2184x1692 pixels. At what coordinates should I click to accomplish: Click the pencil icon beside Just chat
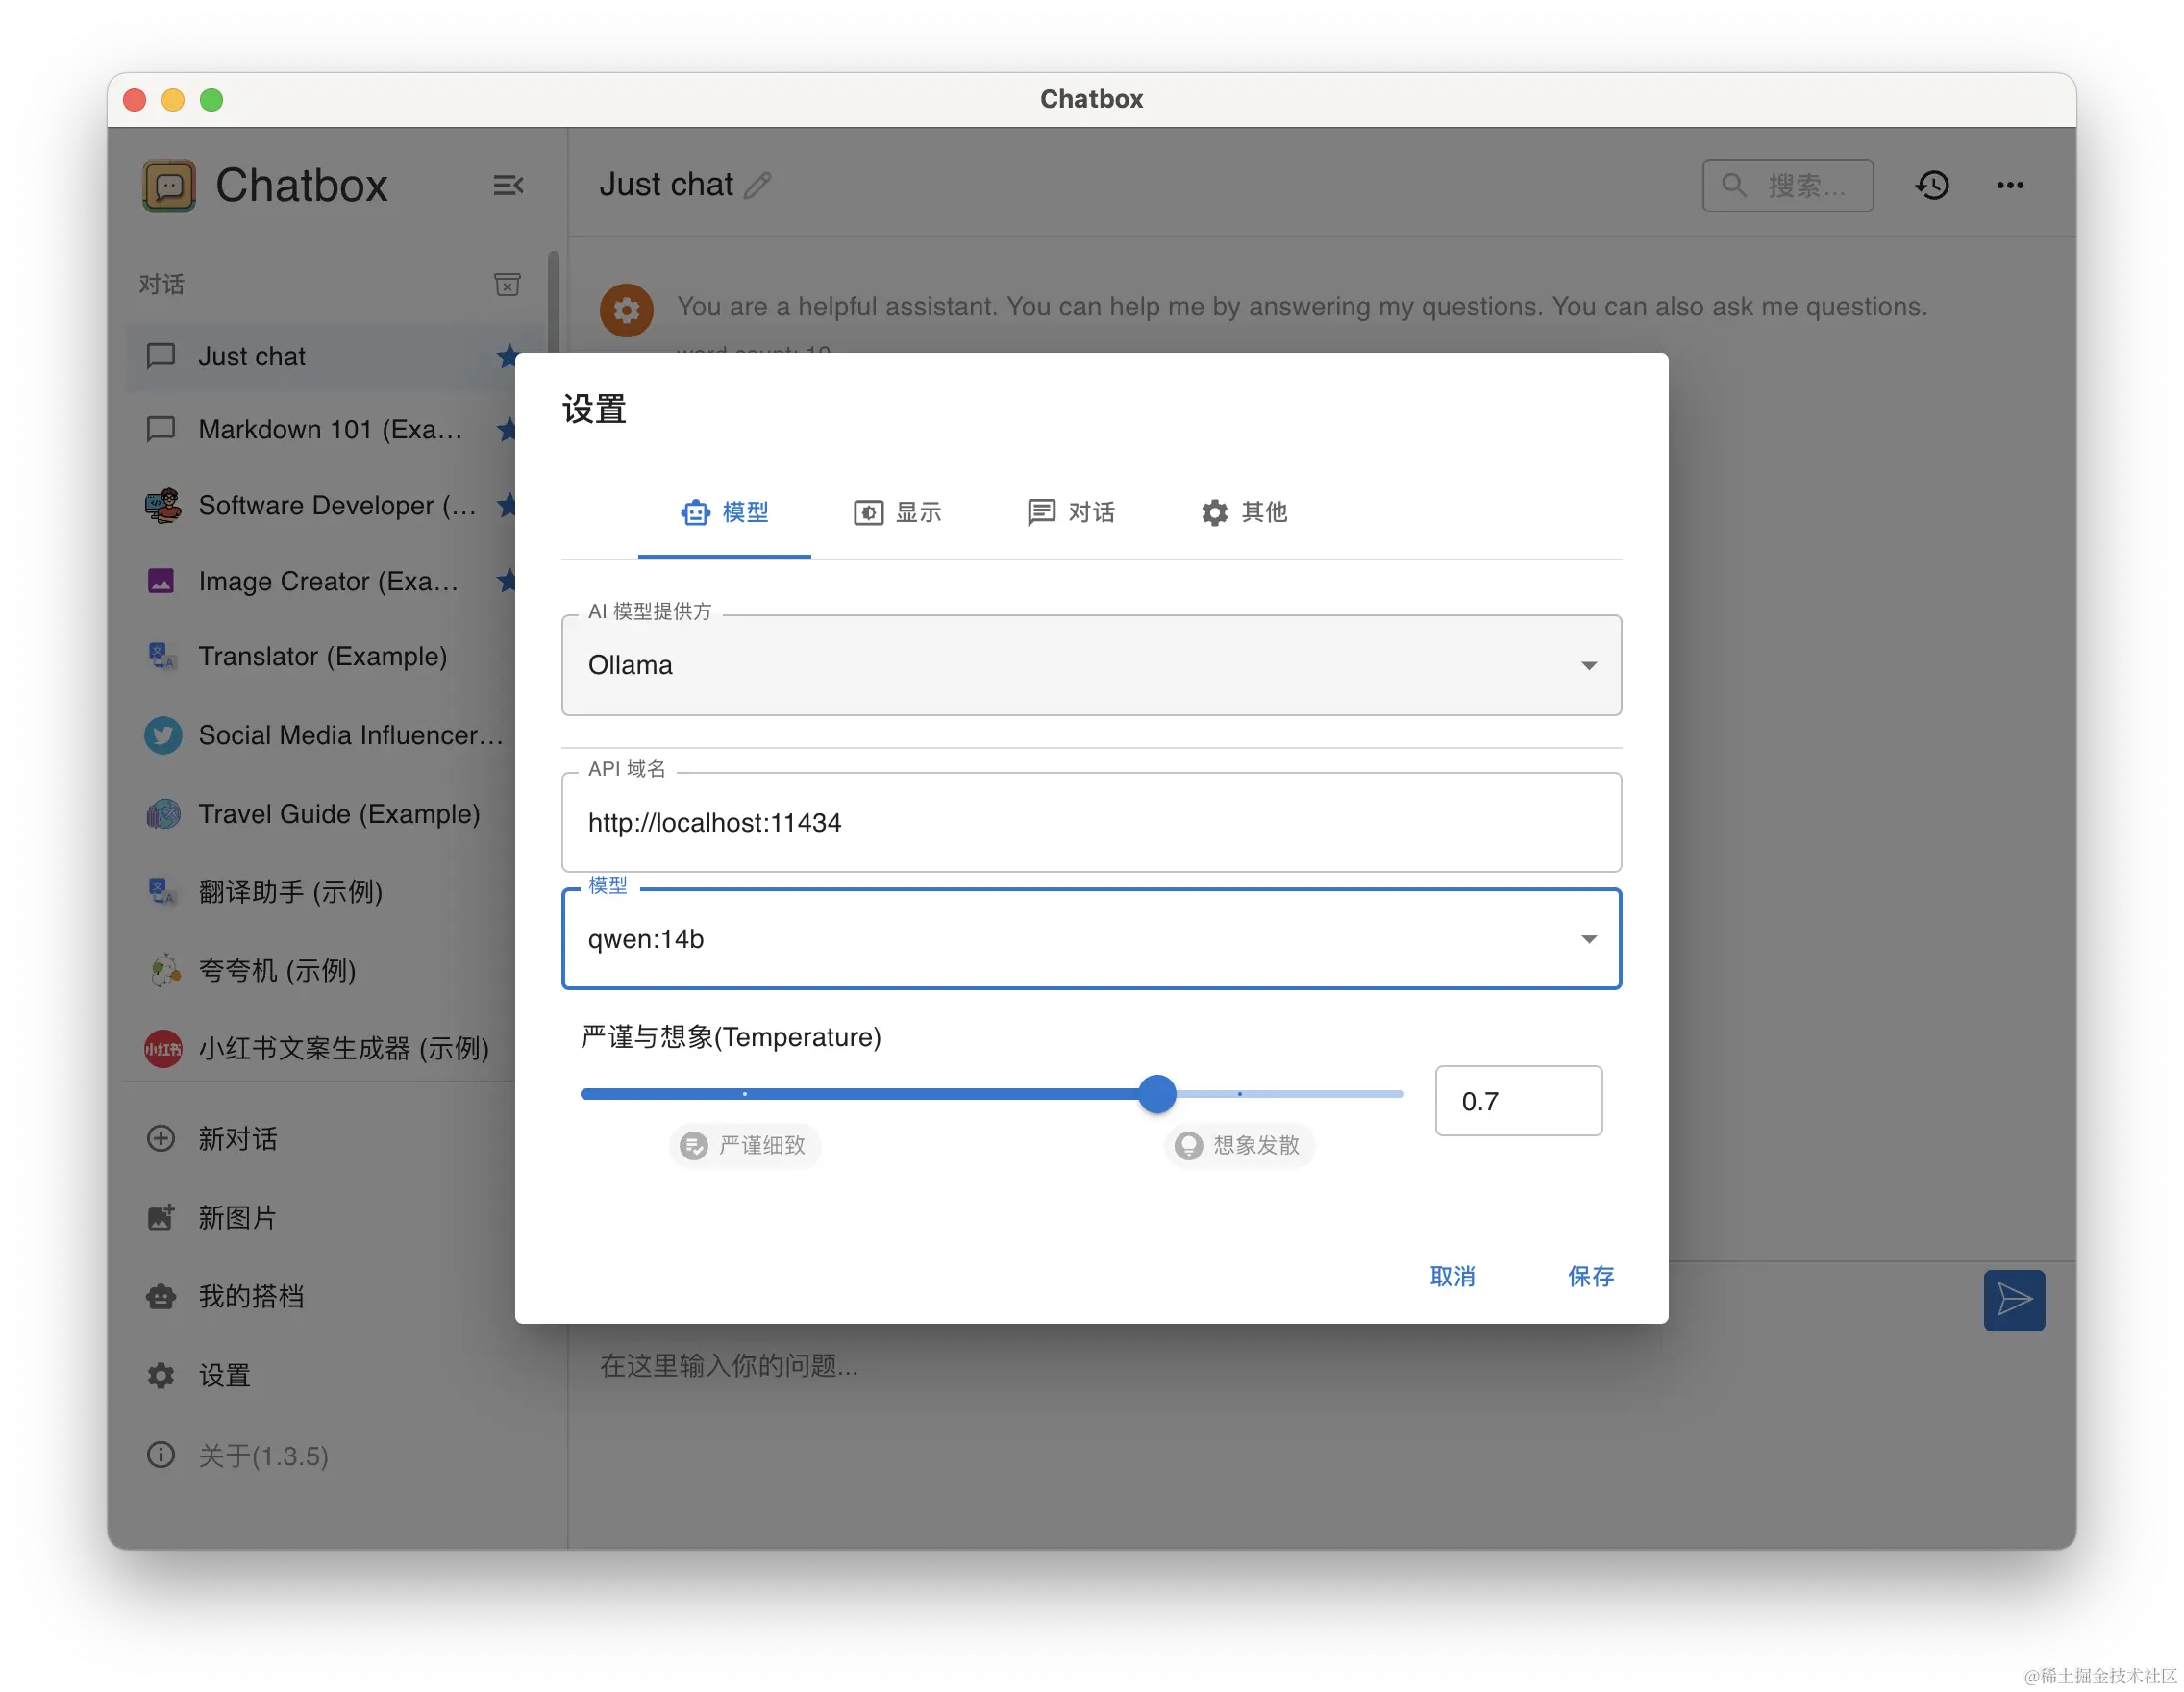[x=758, y=185]
